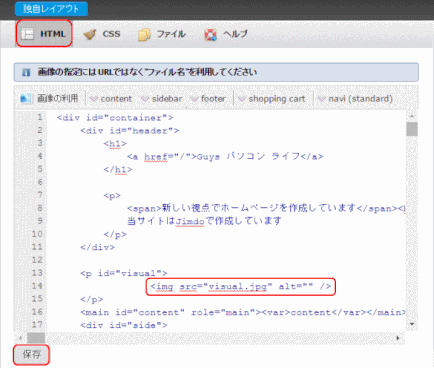Click the notice text about ファイル名
This screenshot has width=434, height=368.
click(x=147, y=72)
